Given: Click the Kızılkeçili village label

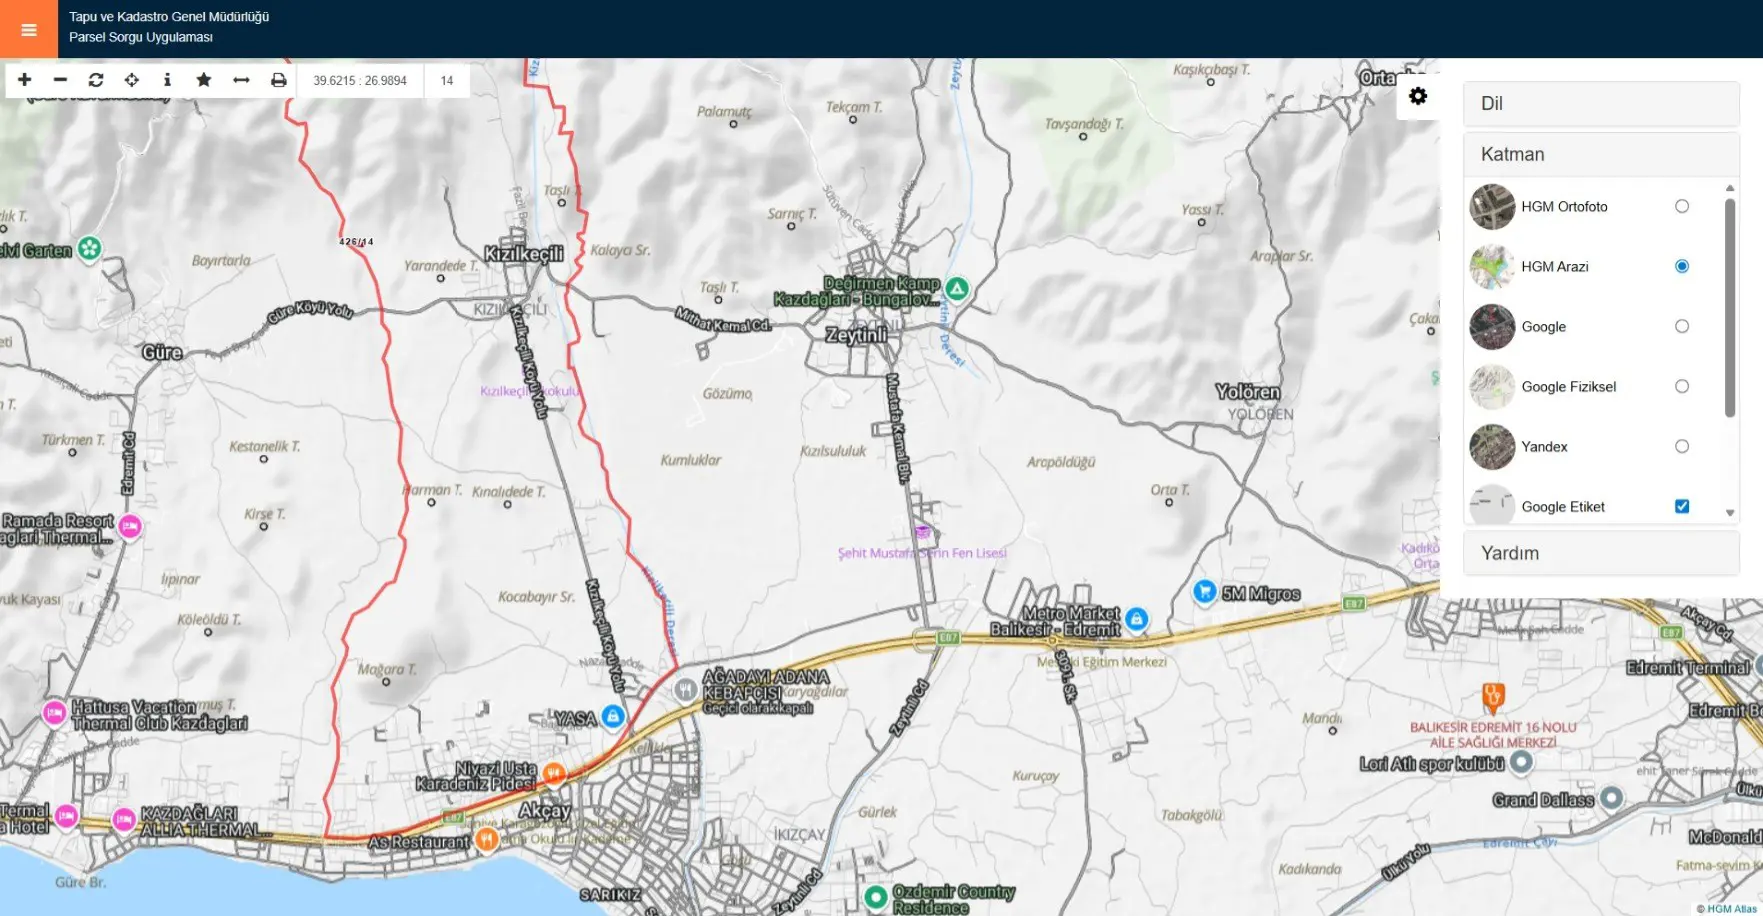Looking at the screenshot, I should 524,254.
